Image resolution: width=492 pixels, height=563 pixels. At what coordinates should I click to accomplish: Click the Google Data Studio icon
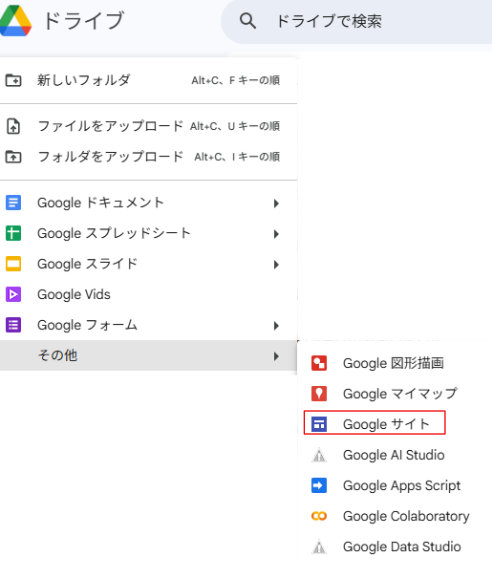pyautogui.click(x=319, y=547)
